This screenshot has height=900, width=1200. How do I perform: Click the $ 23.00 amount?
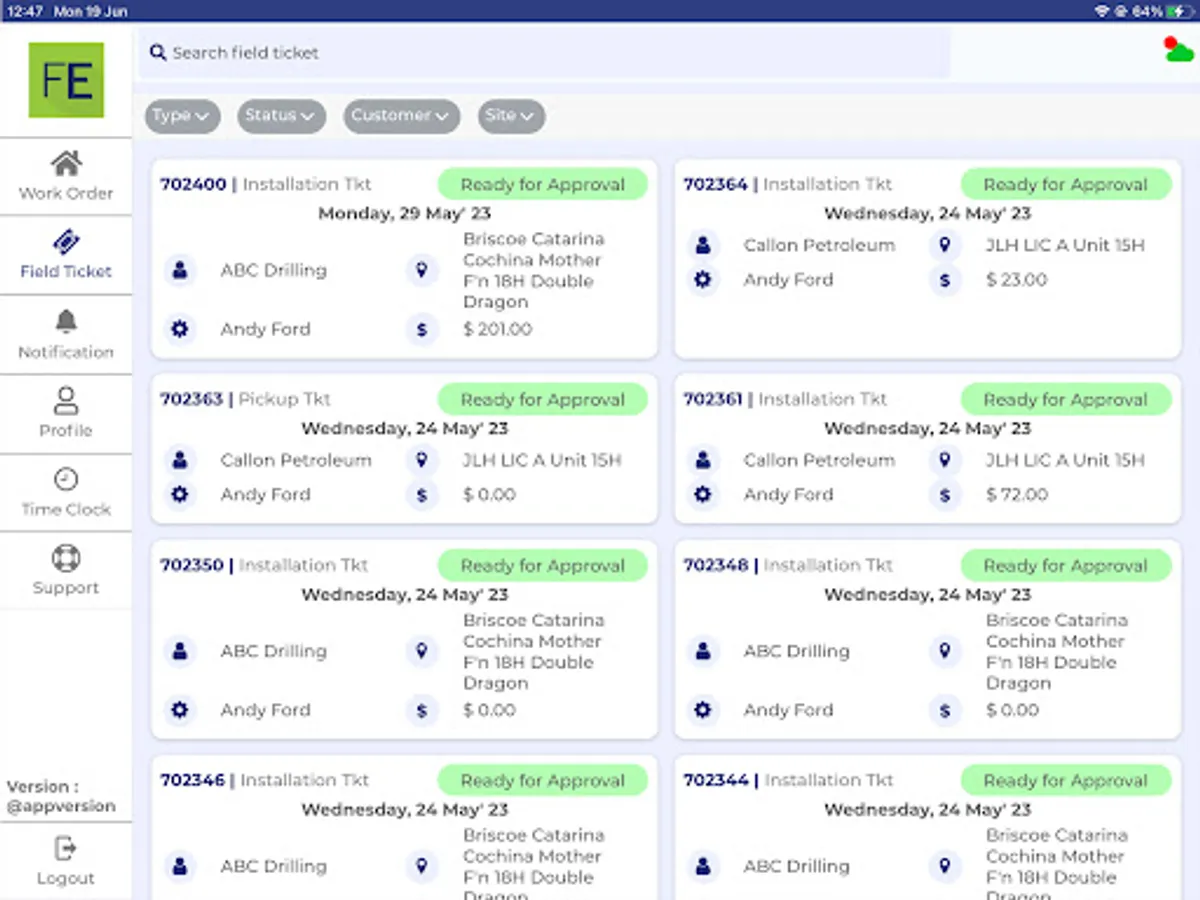point(1016,280)
